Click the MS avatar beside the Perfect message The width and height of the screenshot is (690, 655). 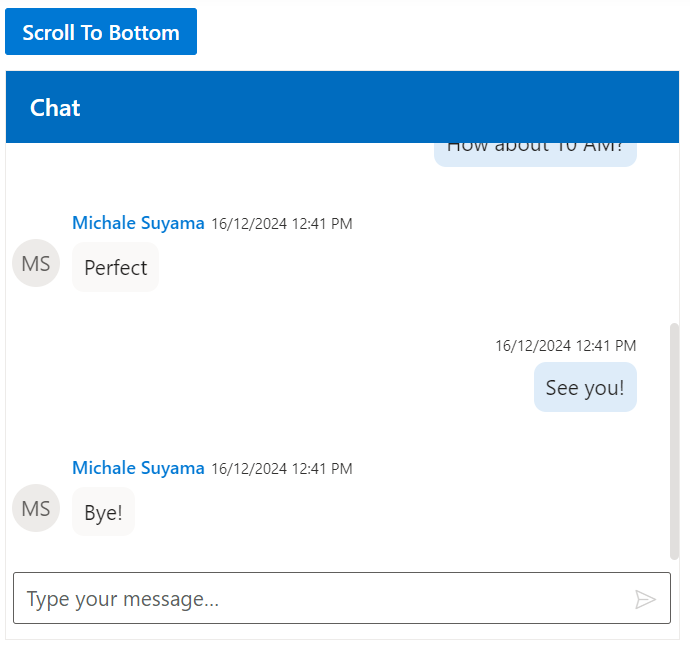tap(36, 264)
